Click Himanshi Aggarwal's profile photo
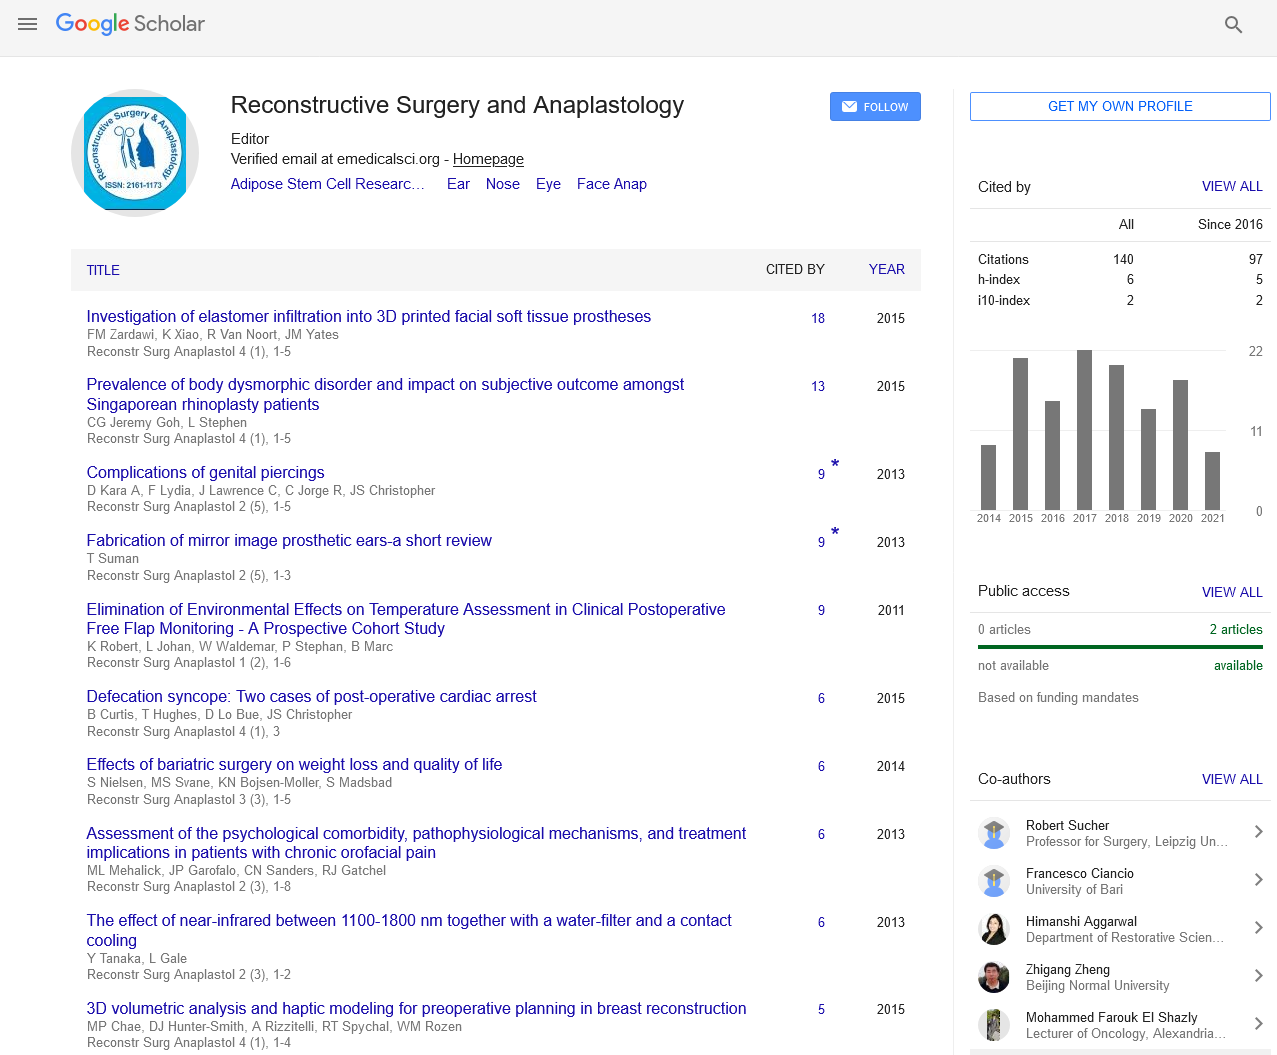Image resolution: width=1277 pixels, height=1055 pixels. (993, 929)
